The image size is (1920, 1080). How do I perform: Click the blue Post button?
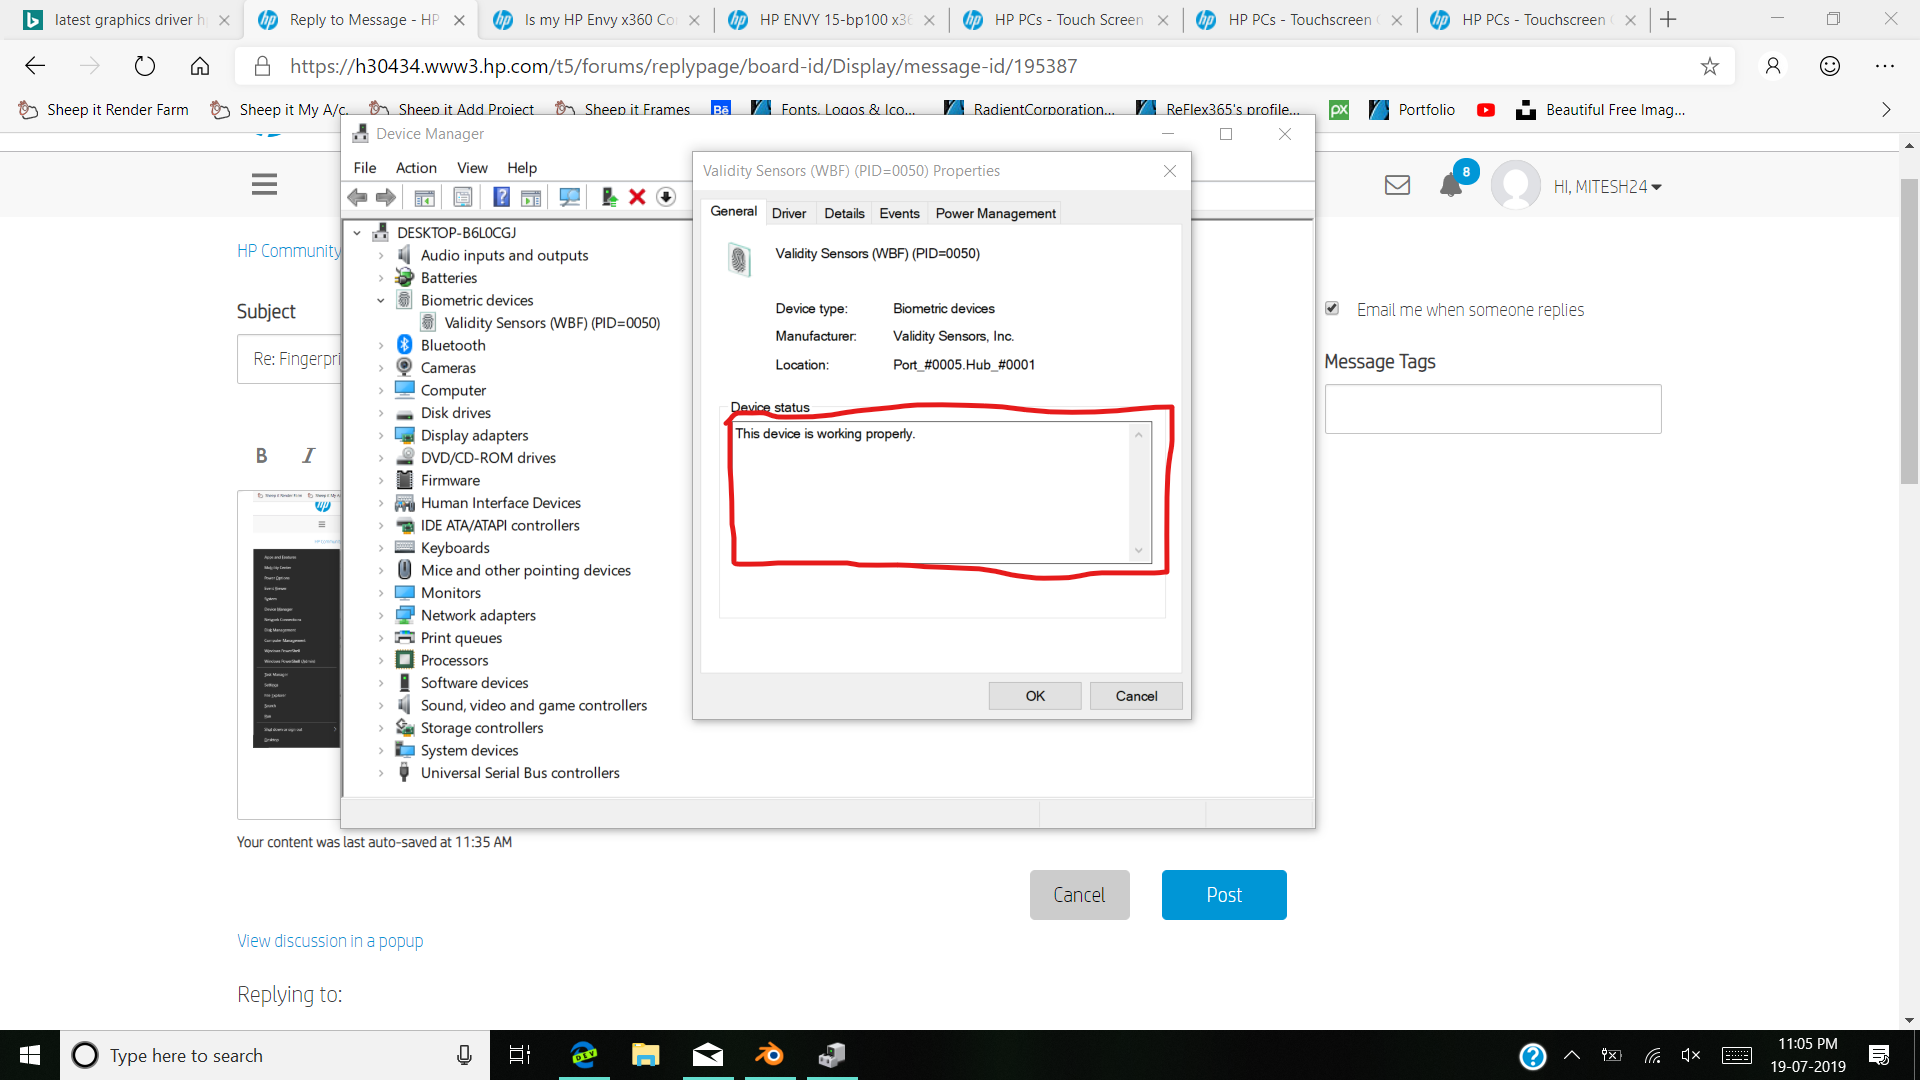point(1223,894)
